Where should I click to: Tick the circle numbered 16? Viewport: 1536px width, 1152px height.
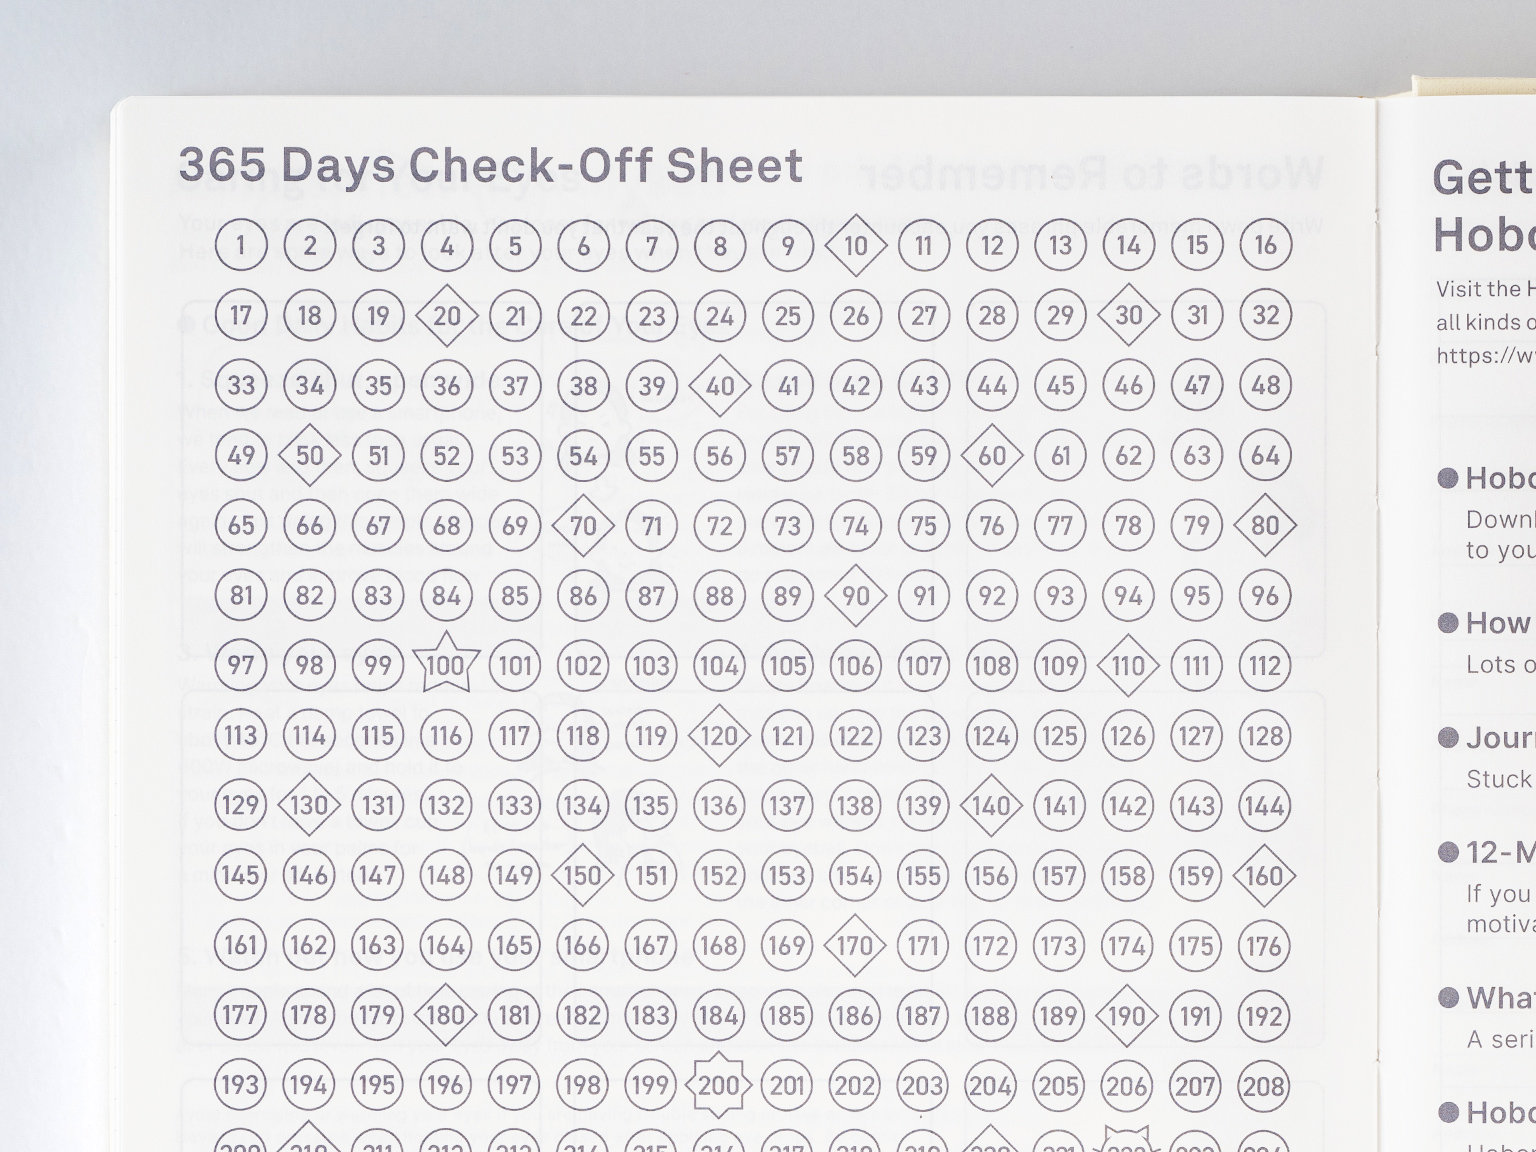[1266, 245]
